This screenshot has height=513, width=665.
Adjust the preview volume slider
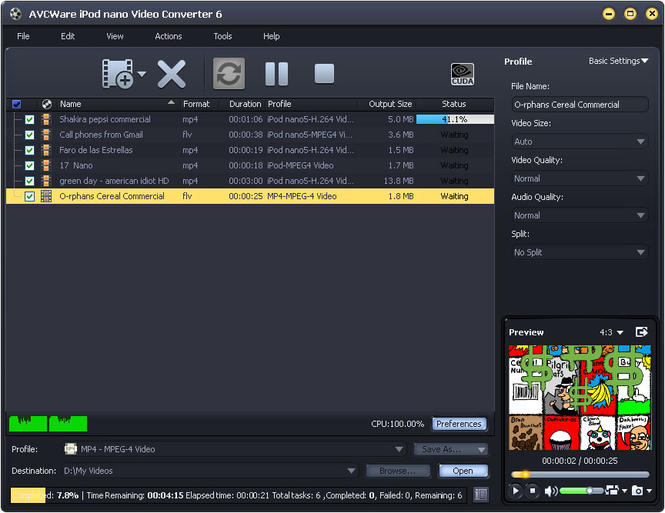click(x=581, y=491)
